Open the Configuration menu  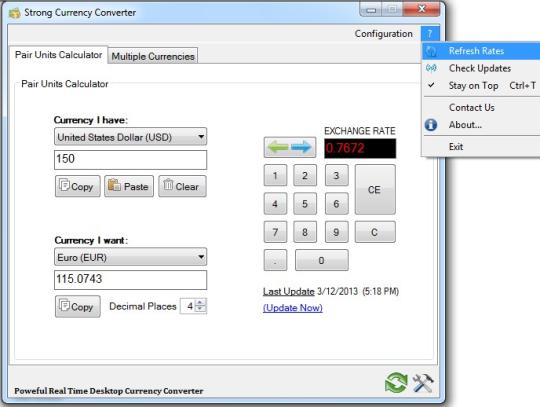pos(384,34)
